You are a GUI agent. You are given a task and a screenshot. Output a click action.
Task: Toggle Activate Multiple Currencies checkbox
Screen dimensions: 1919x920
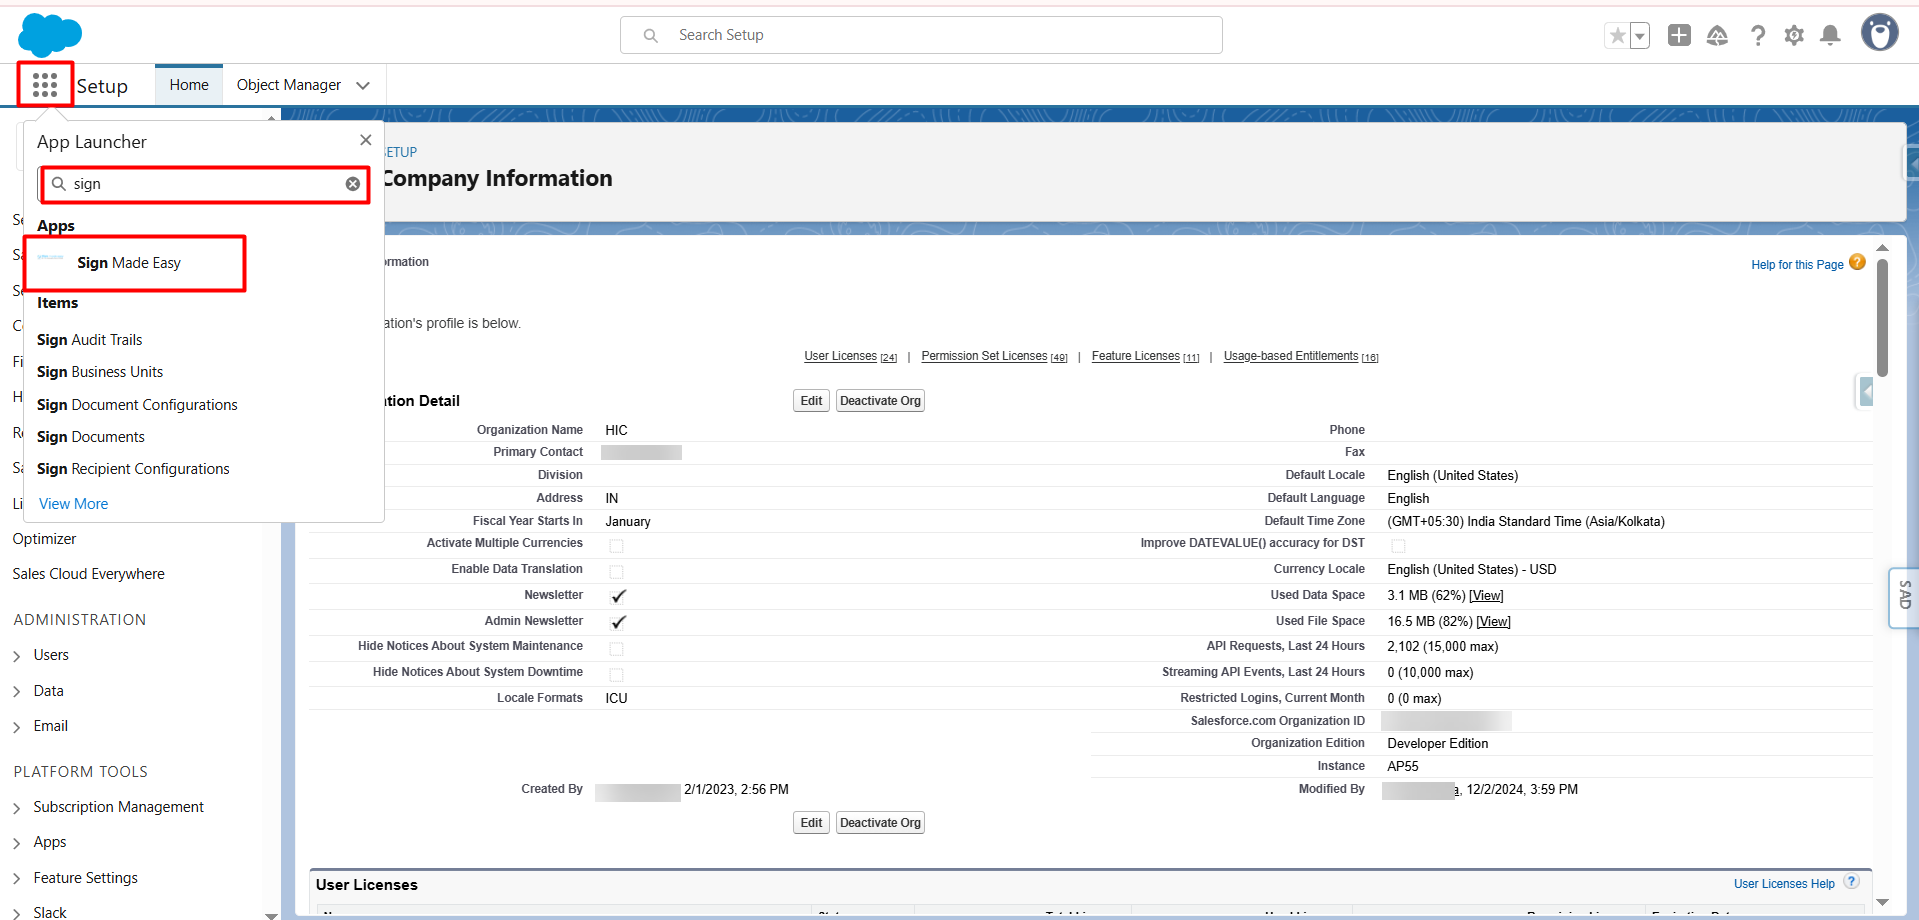(616, 546)
